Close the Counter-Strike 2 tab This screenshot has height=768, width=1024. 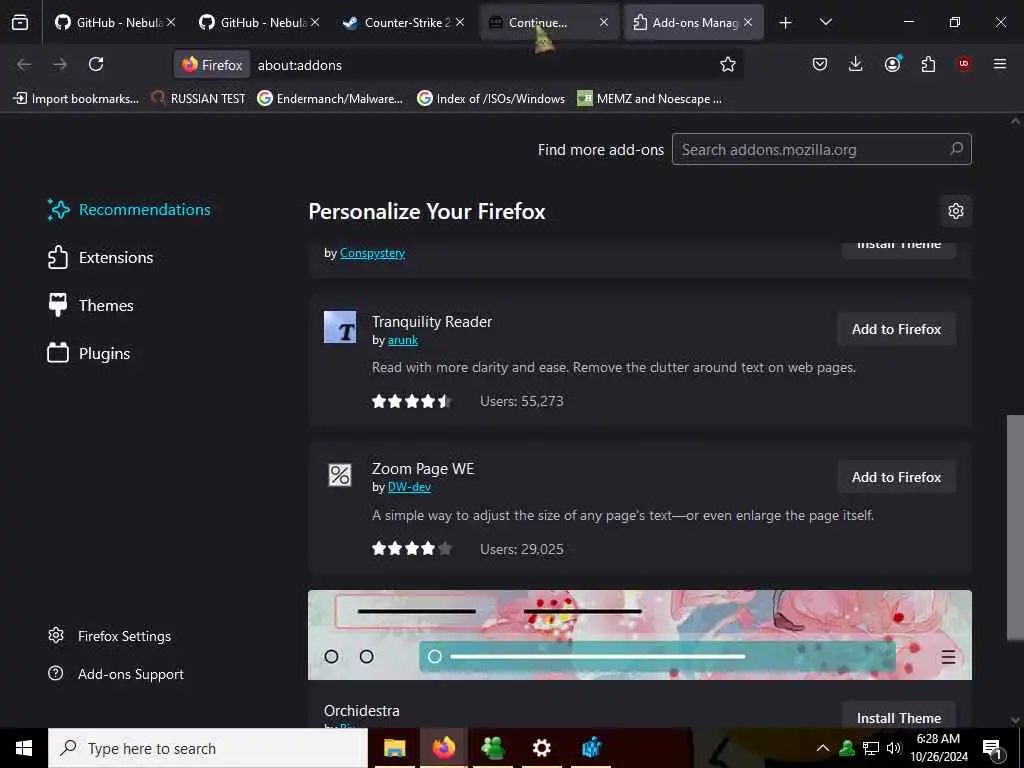click(460, 22)
